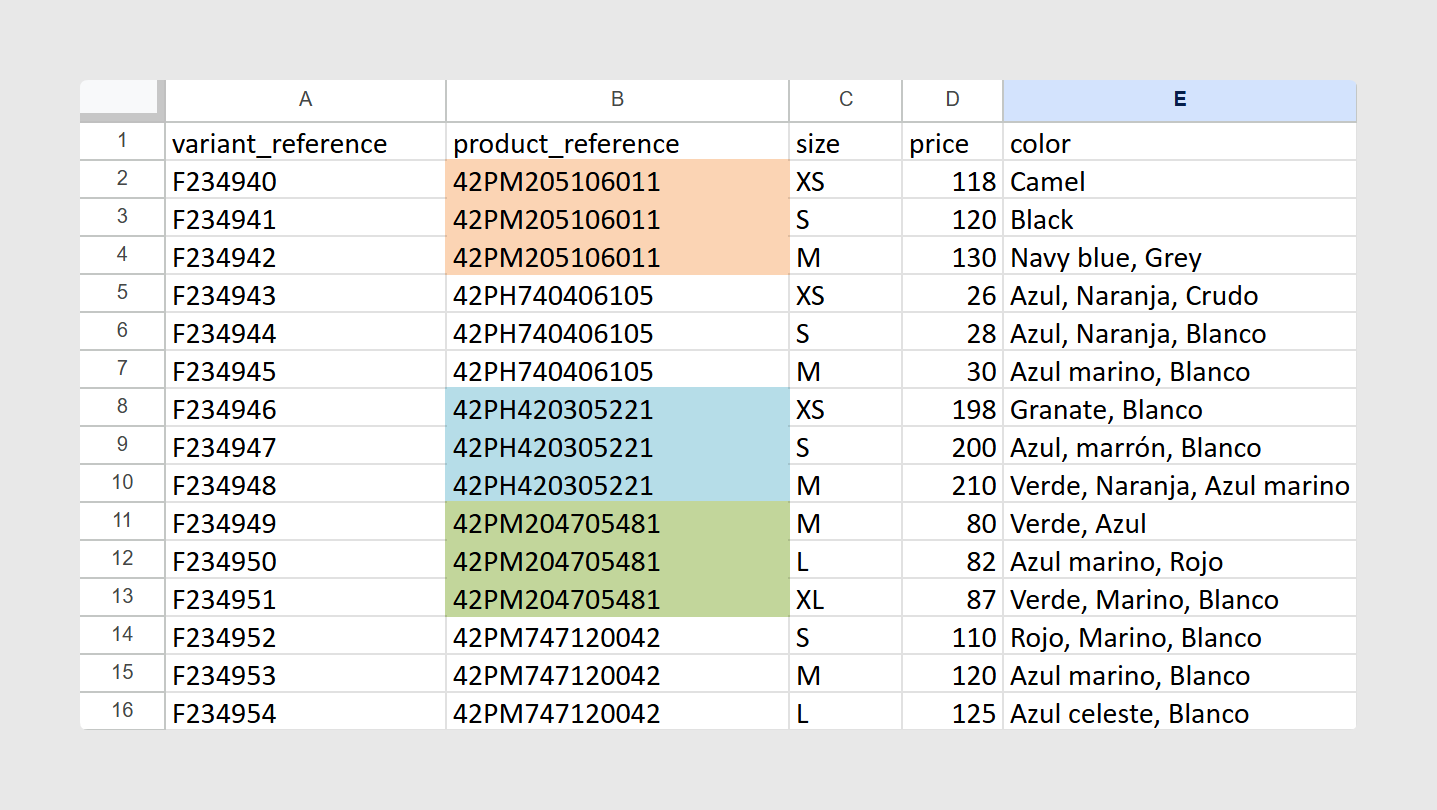Select row 1 header number
1437x810 pixels.
[x=122, y=141]
